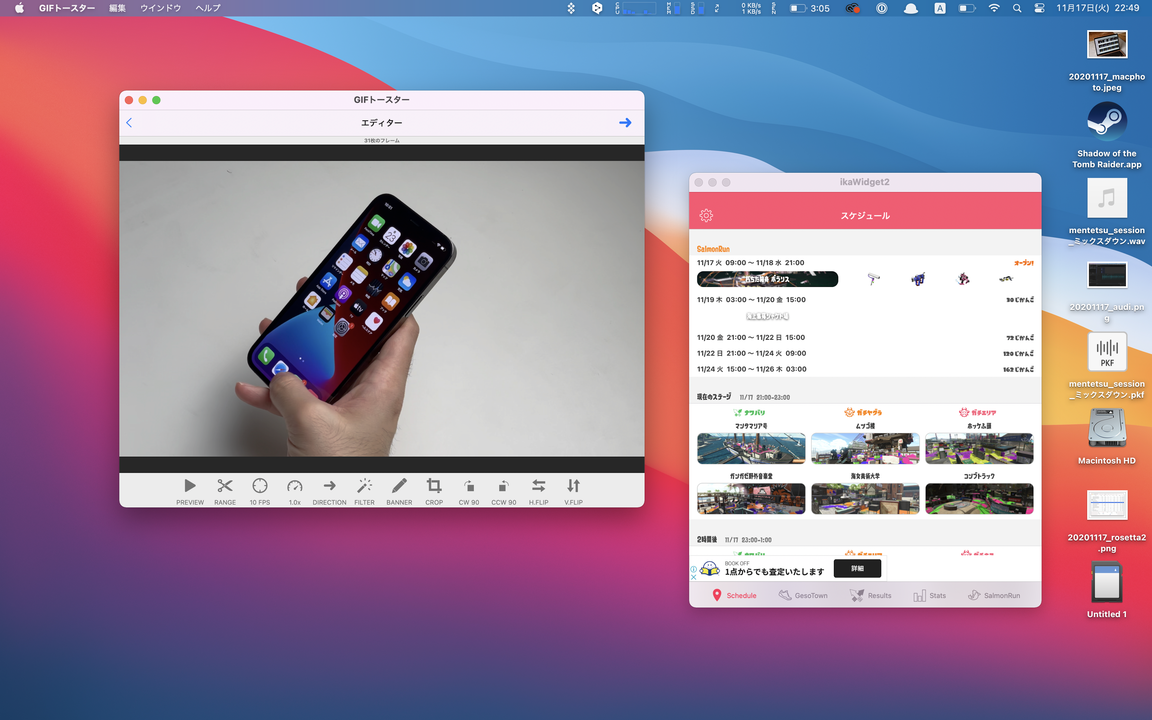
Task: Open the ヘルプ menu
Action: tap(208, 8)
